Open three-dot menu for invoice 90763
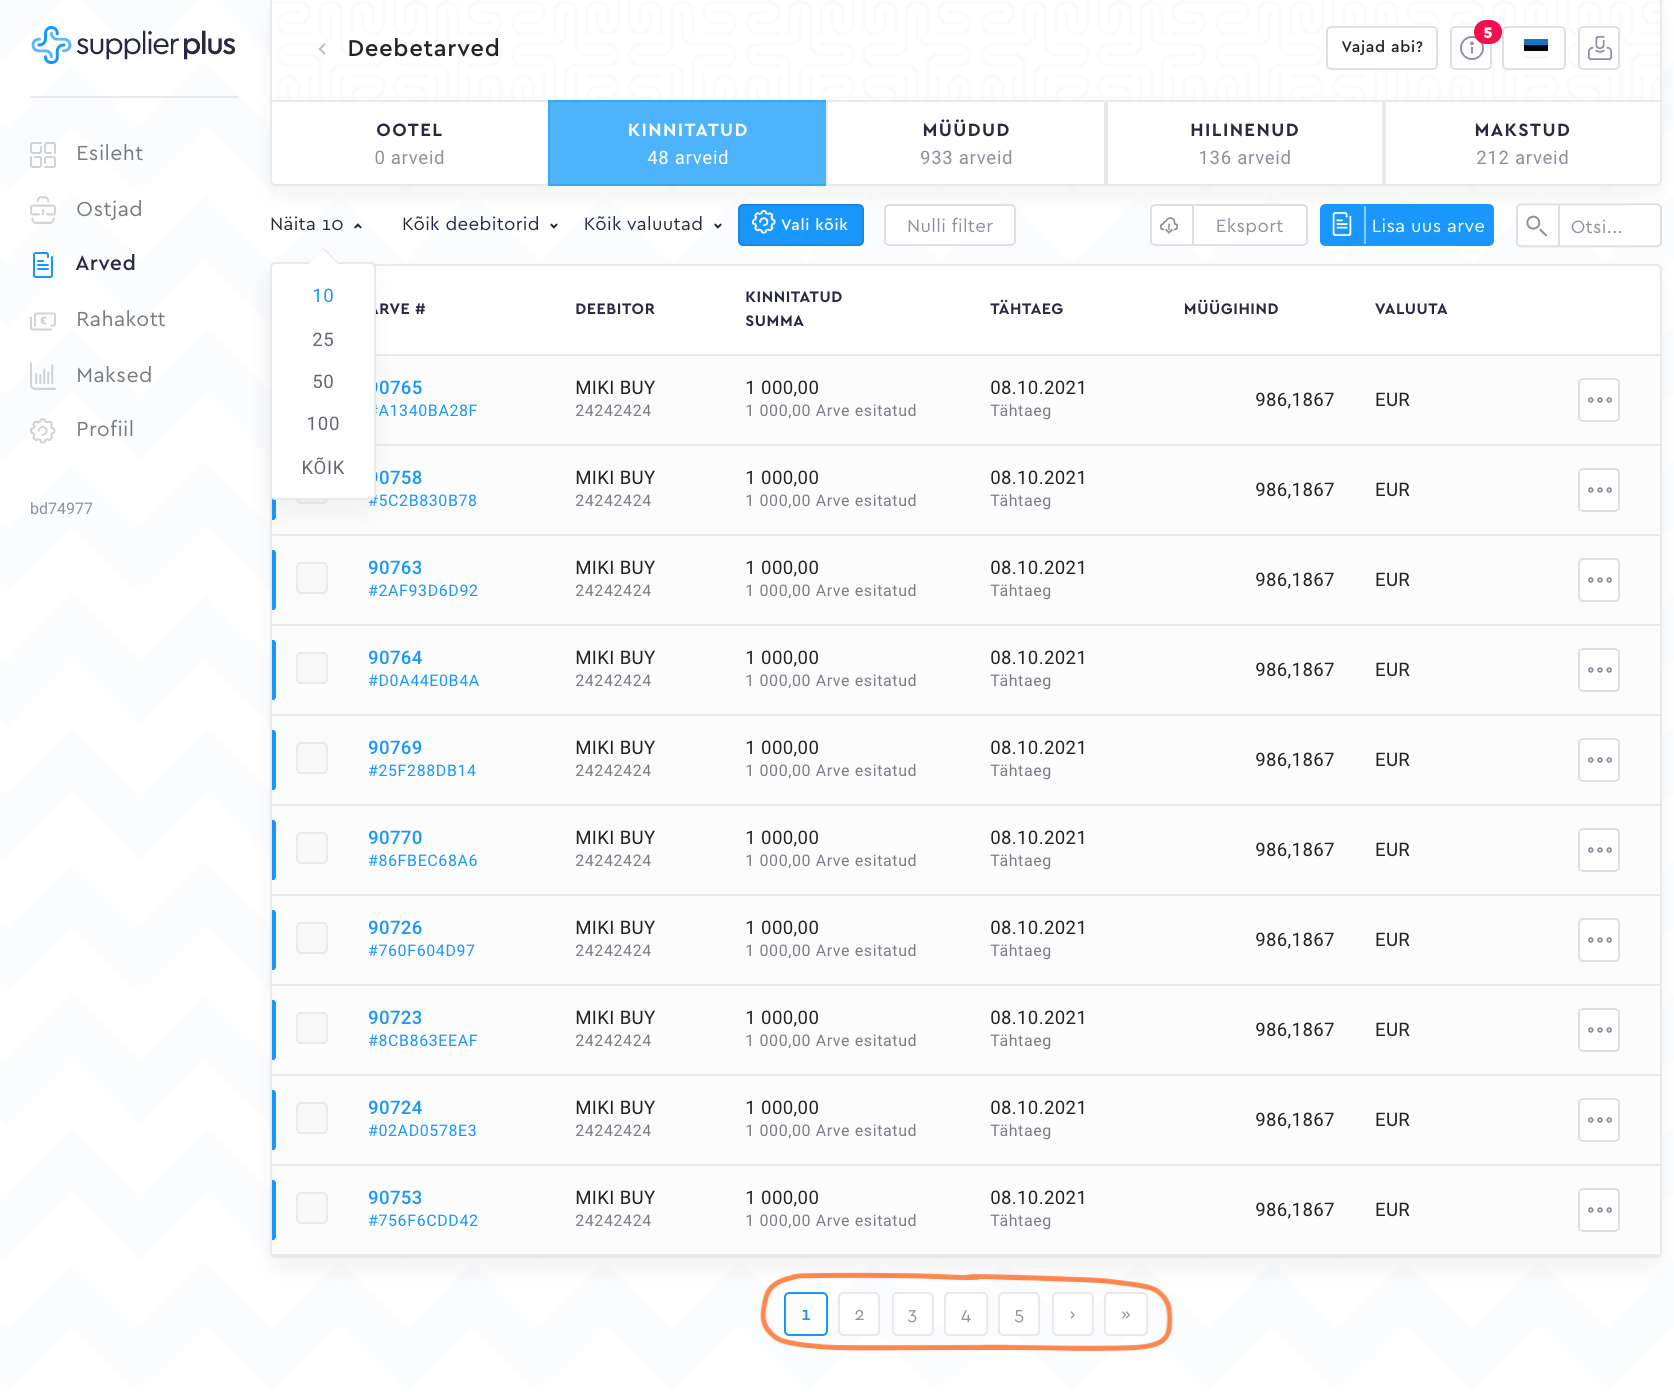1674x1392 pixels. point(1598,580)
